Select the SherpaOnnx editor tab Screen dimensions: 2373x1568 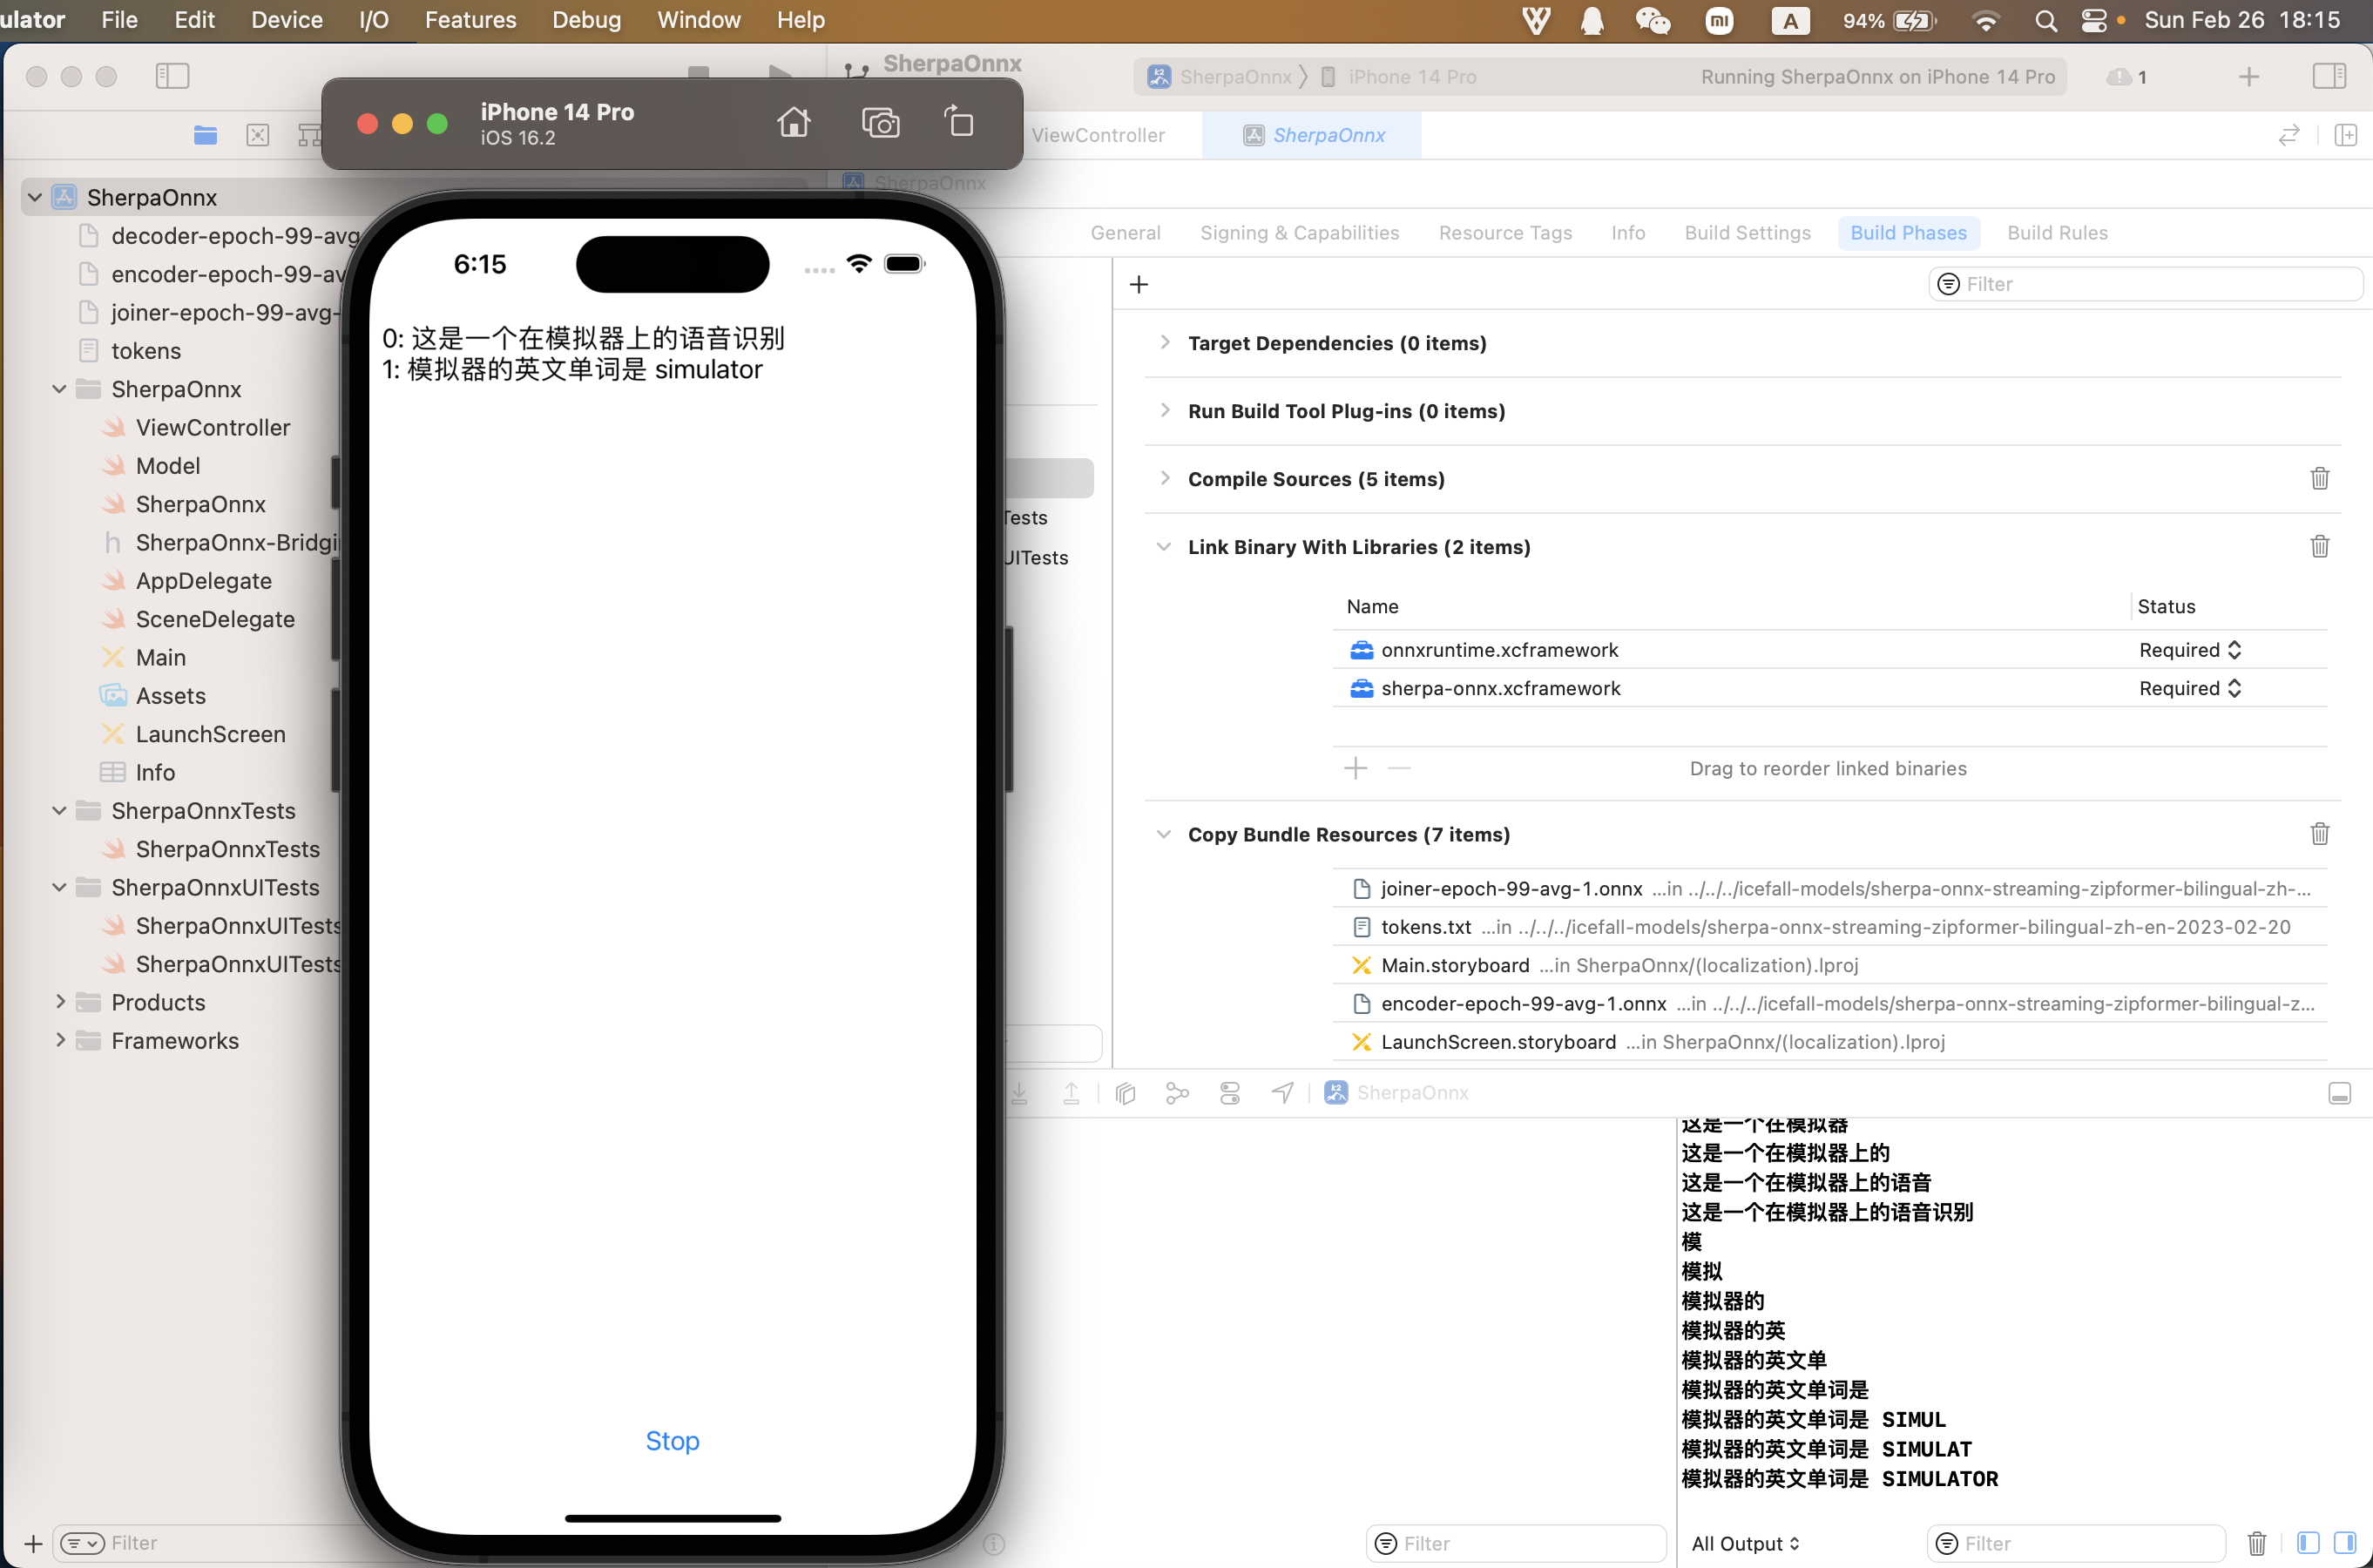click(x=1313, y=135)
